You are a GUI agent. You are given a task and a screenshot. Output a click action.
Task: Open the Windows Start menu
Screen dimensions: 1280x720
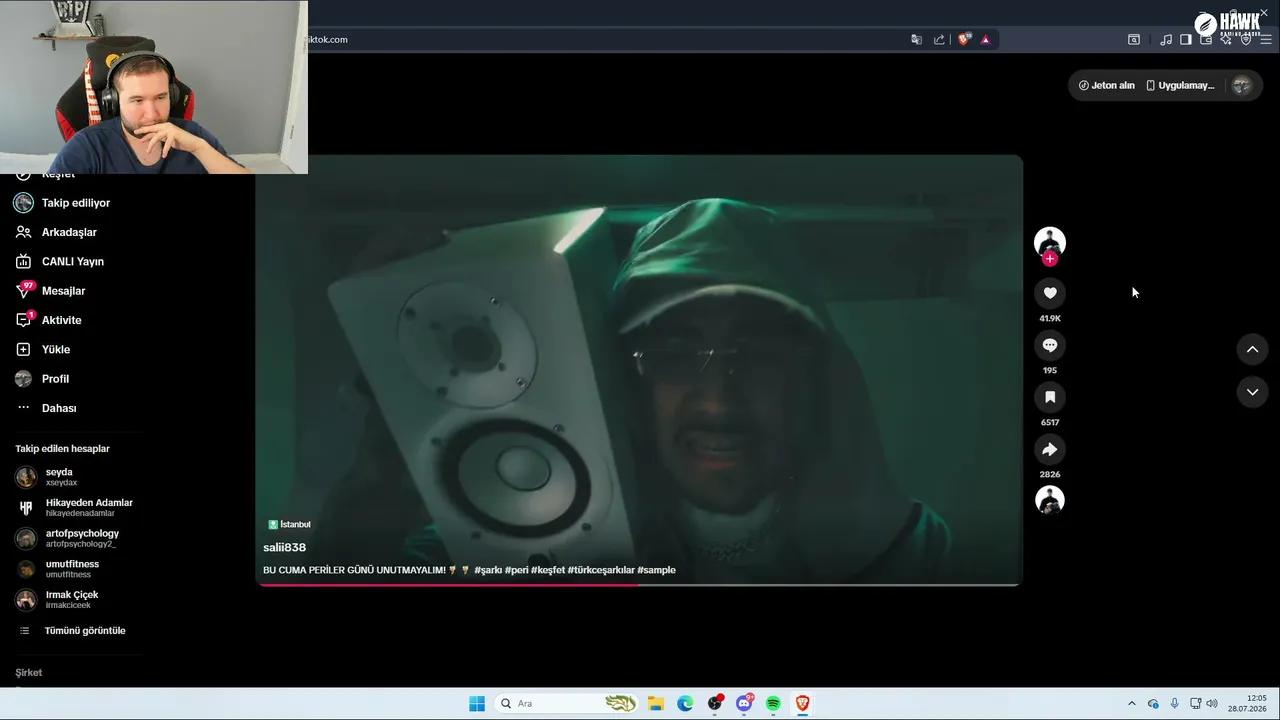tap(477, 704)
